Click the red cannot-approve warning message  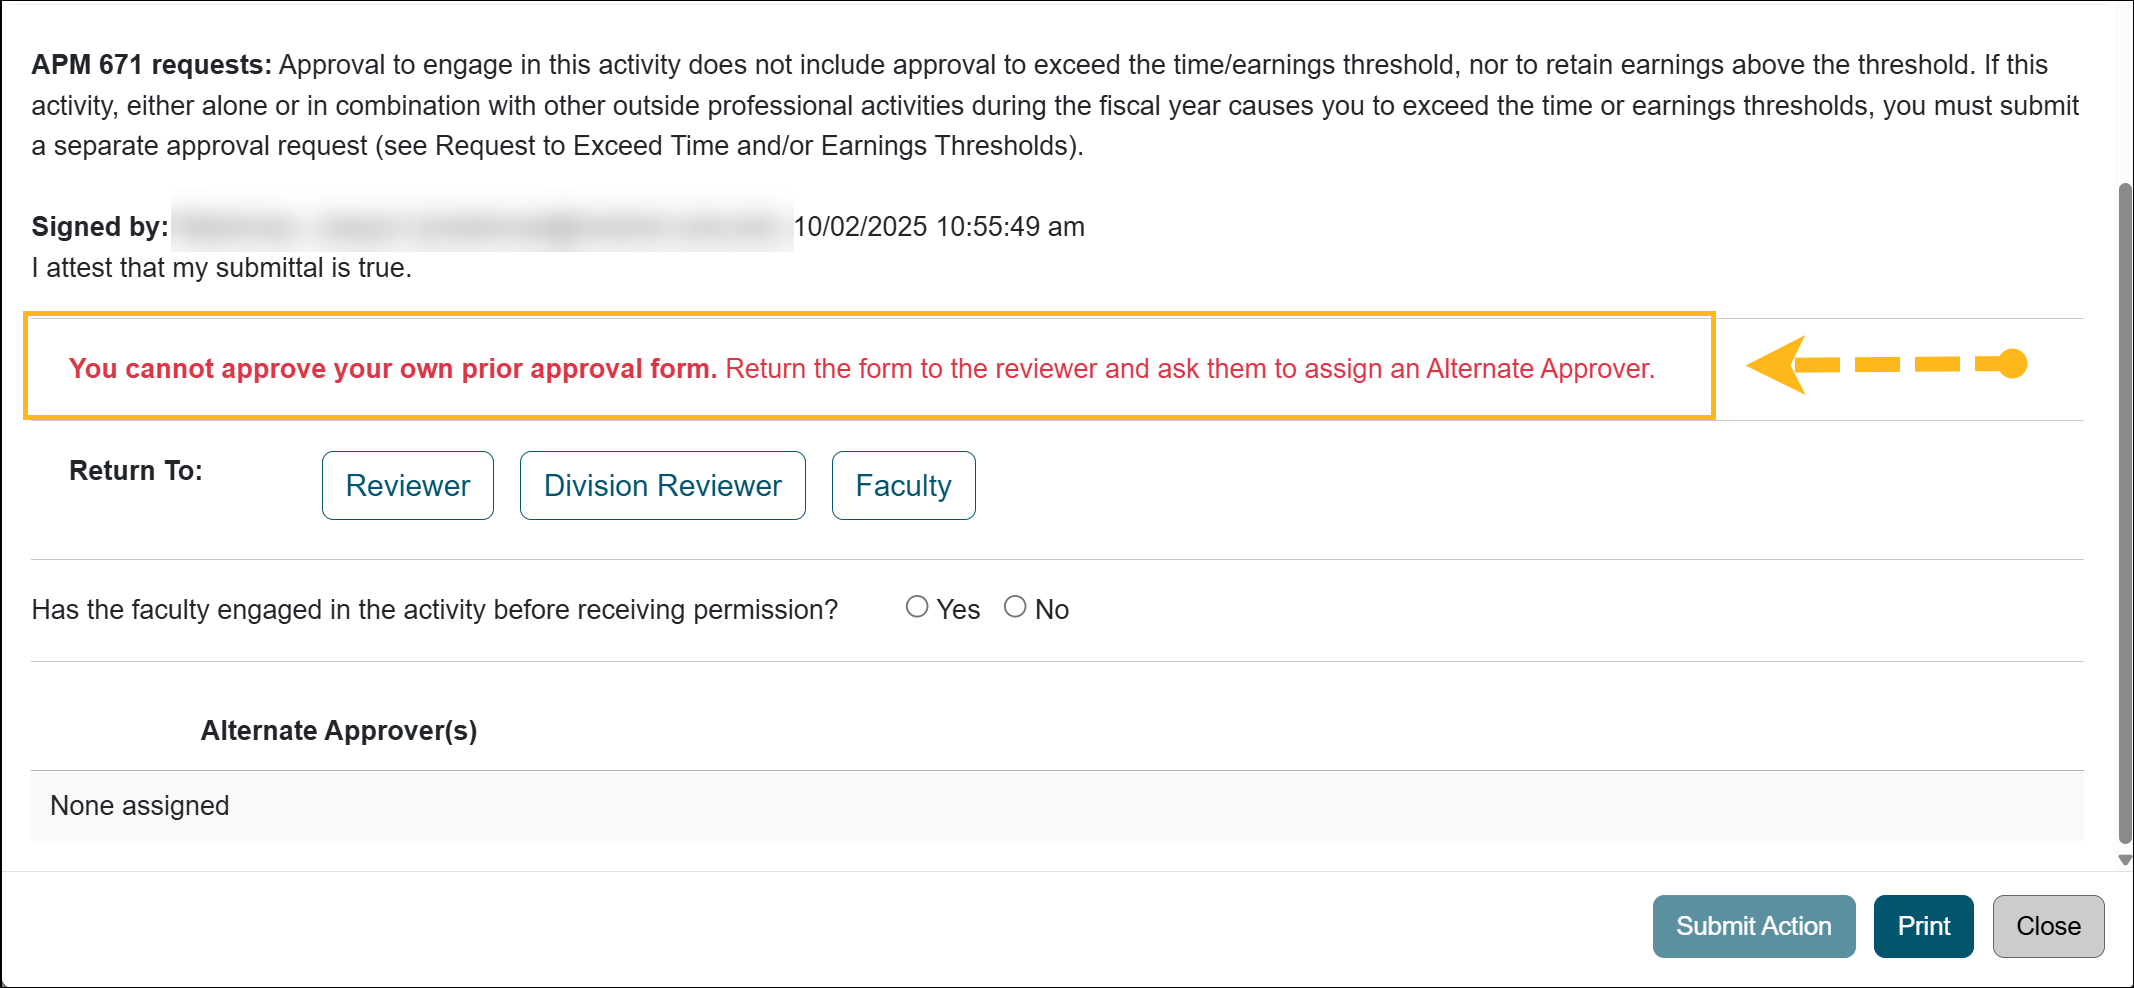coord(861,369)
